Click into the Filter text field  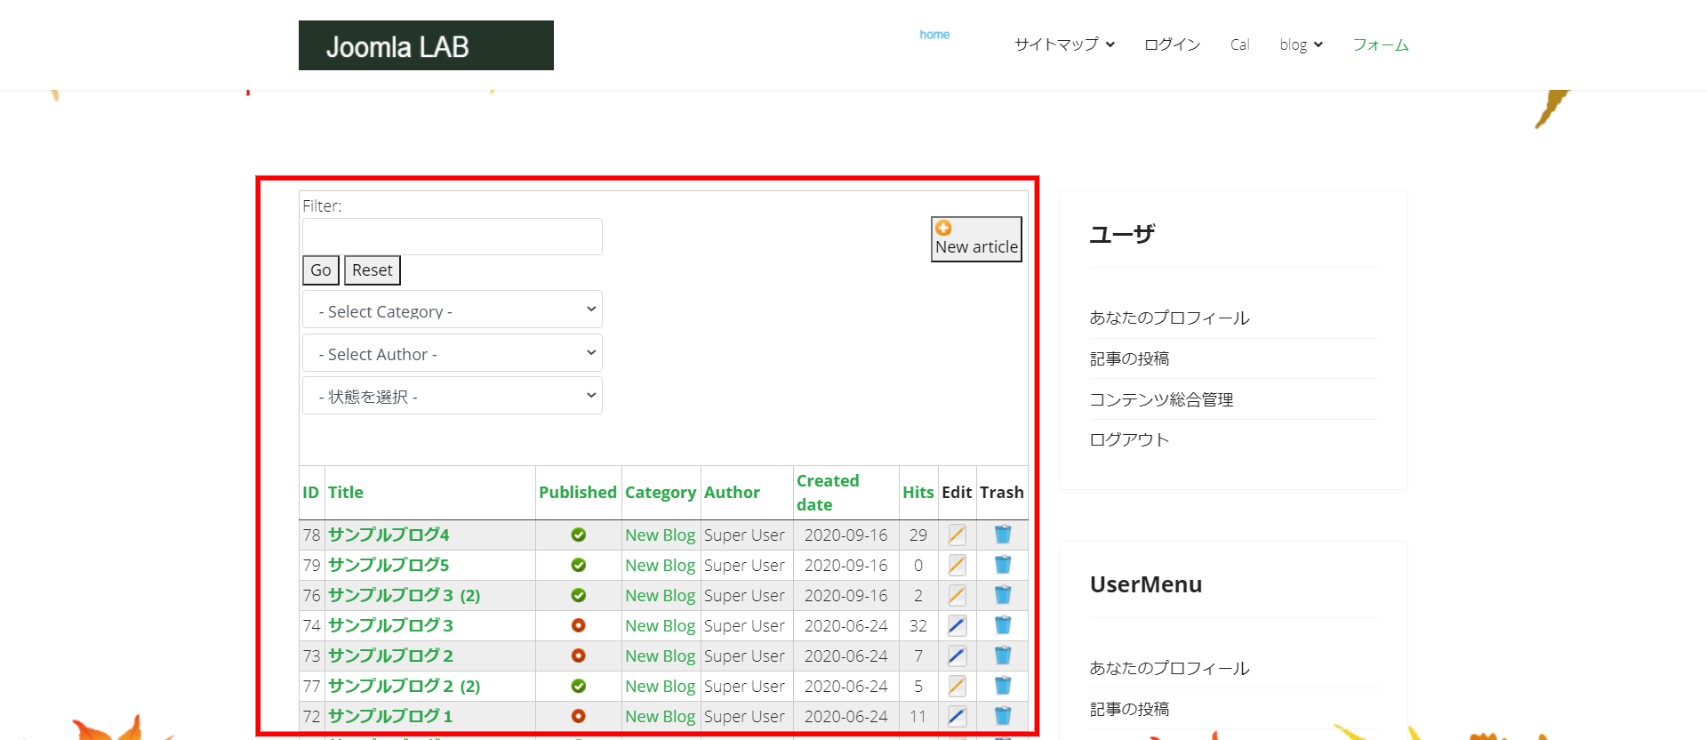452,237
